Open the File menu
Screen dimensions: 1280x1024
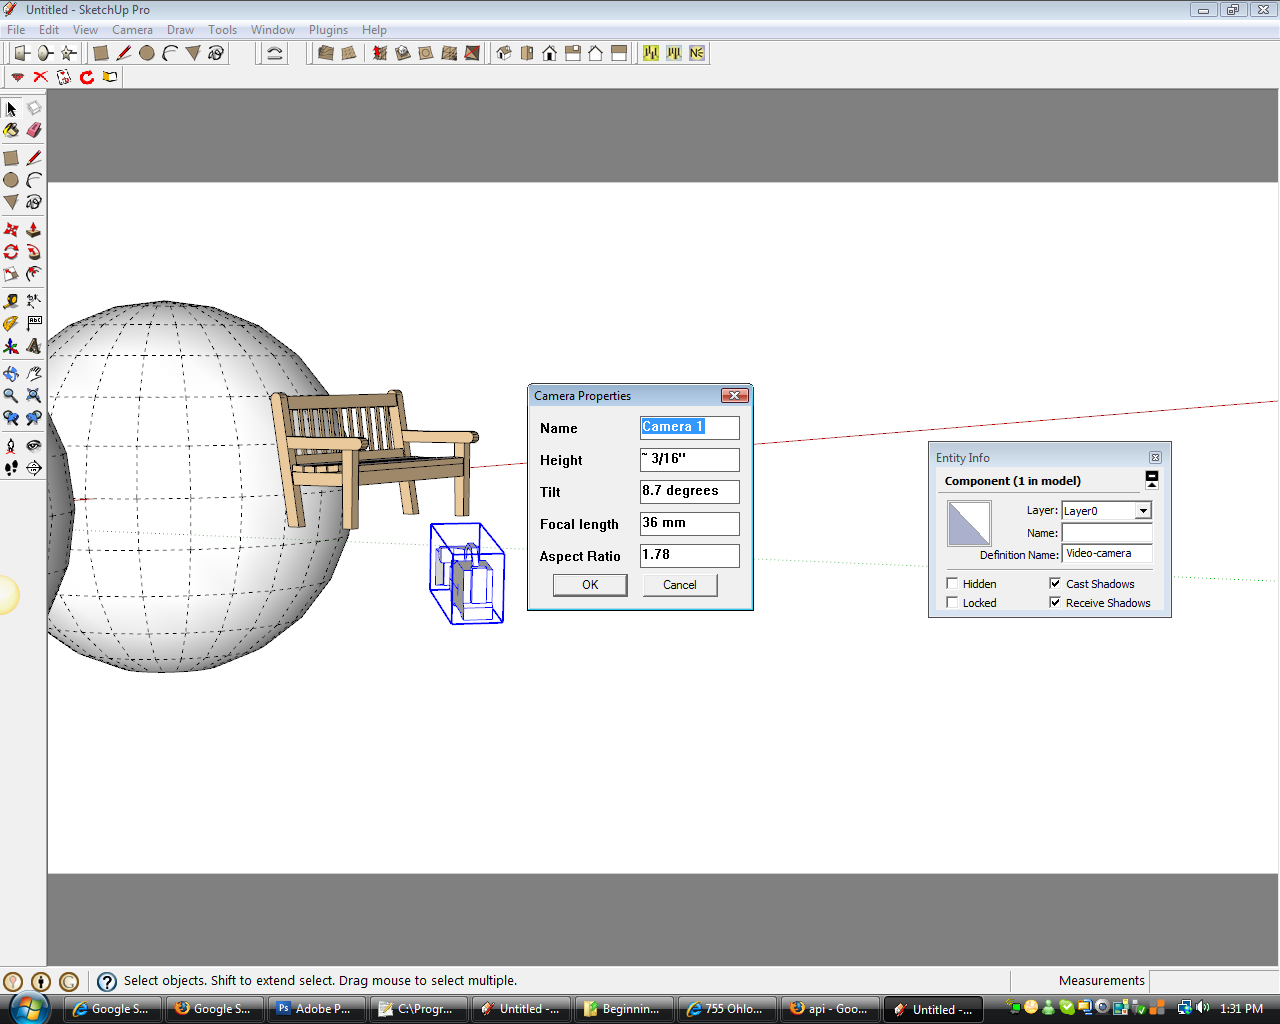16,30
